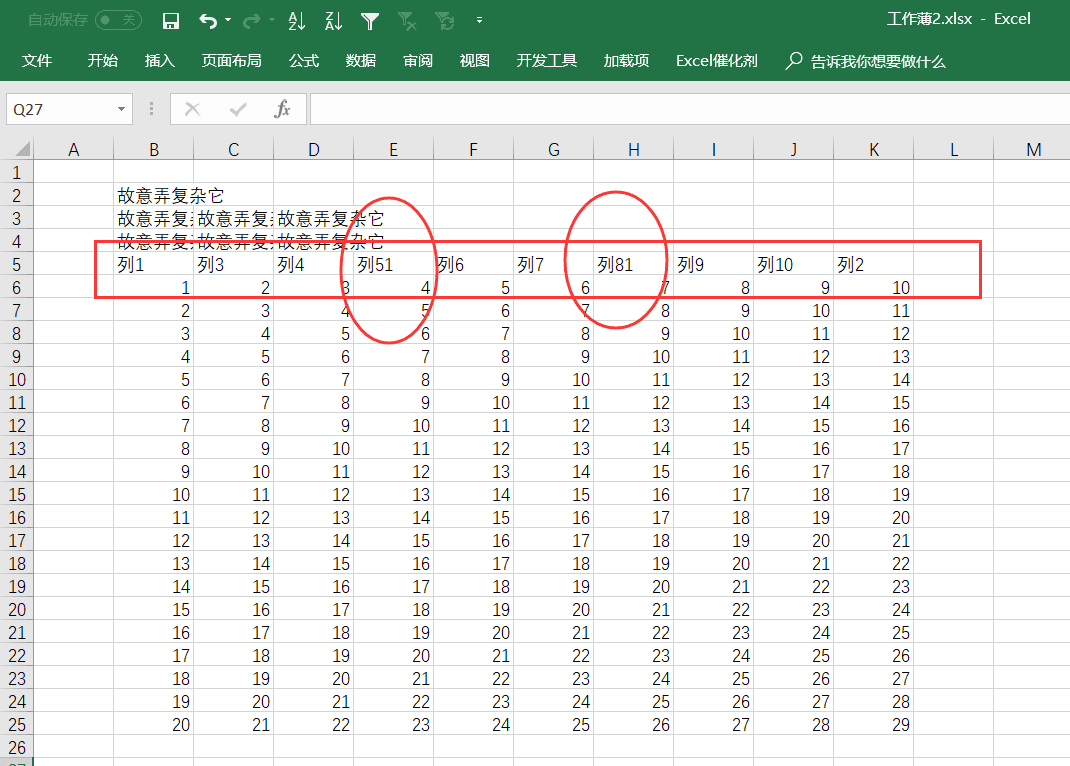This screenshot has height=766, width=1070.
Task: Sort ascending with the A-to-Z icon
Action: coord(296,21)
